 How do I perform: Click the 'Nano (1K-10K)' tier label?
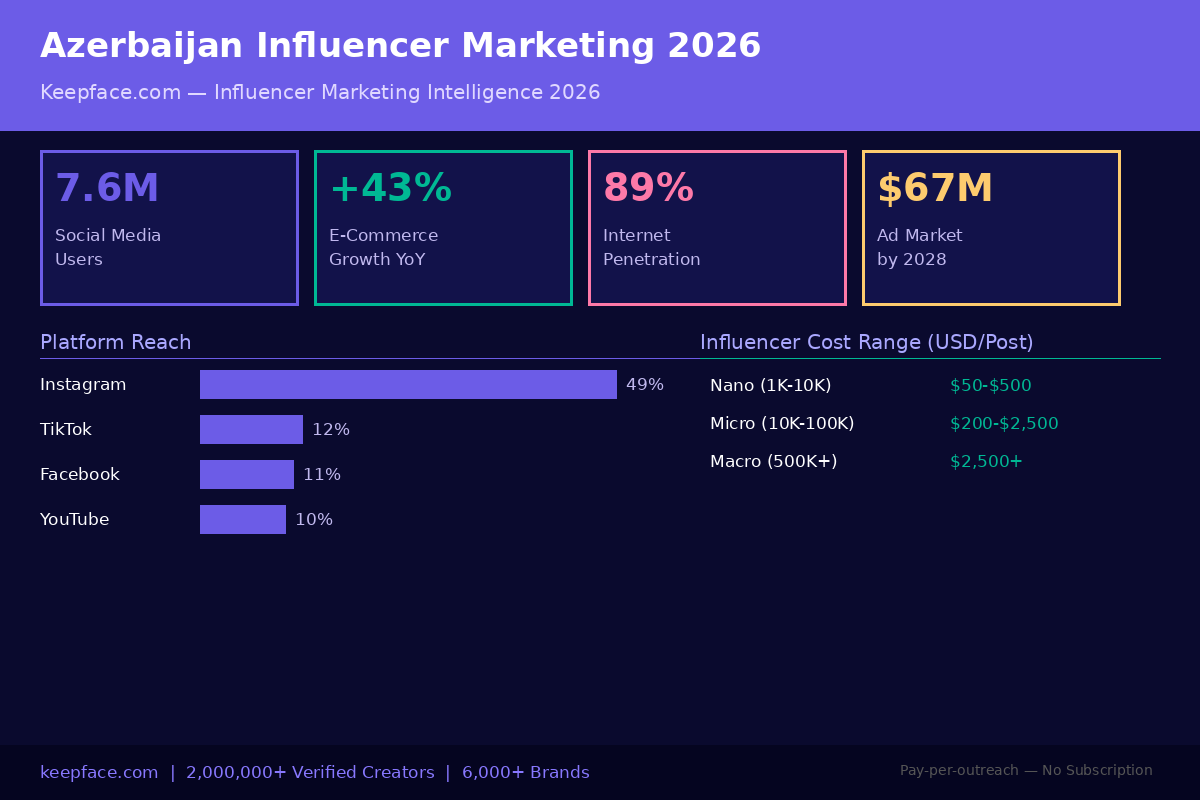(x=771, y=386)
